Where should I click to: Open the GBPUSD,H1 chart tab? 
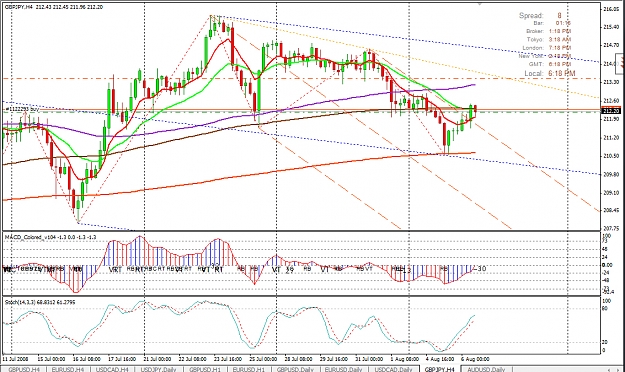click(205, 369)
